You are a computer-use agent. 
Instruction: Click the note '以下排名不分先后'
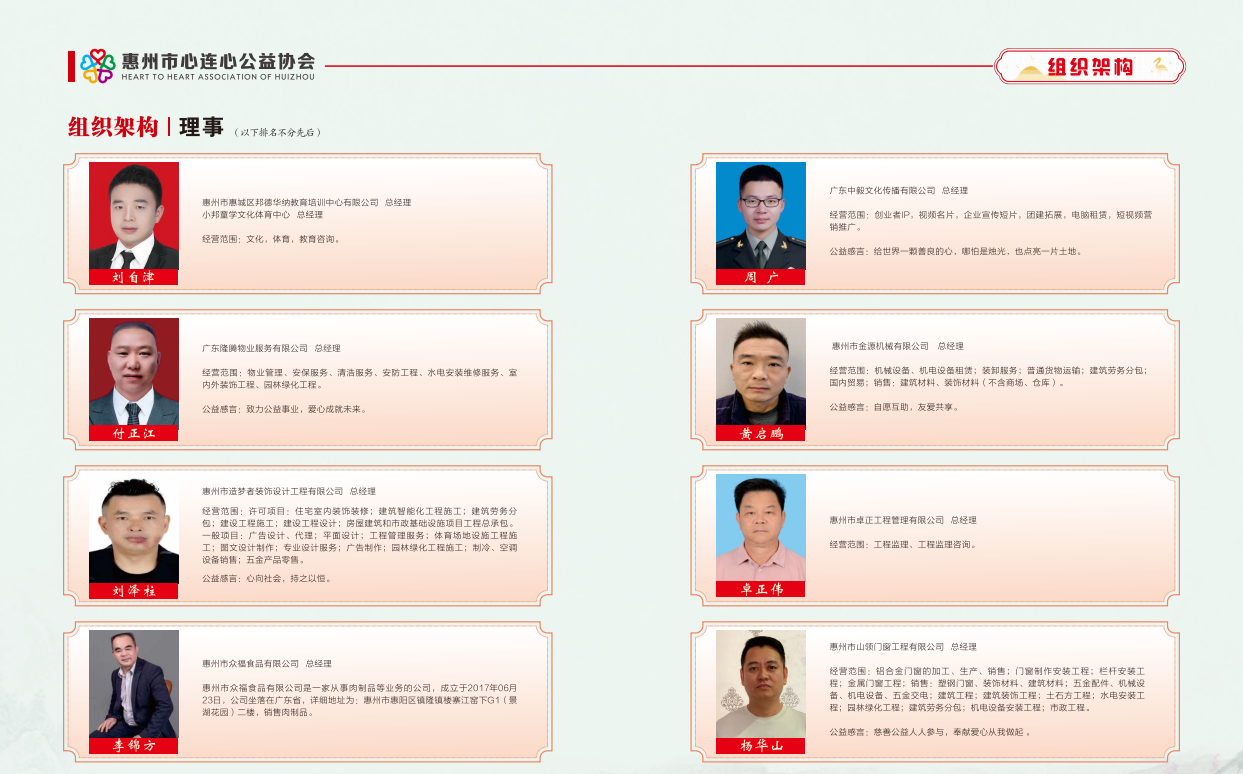click(x=278, y=132)
